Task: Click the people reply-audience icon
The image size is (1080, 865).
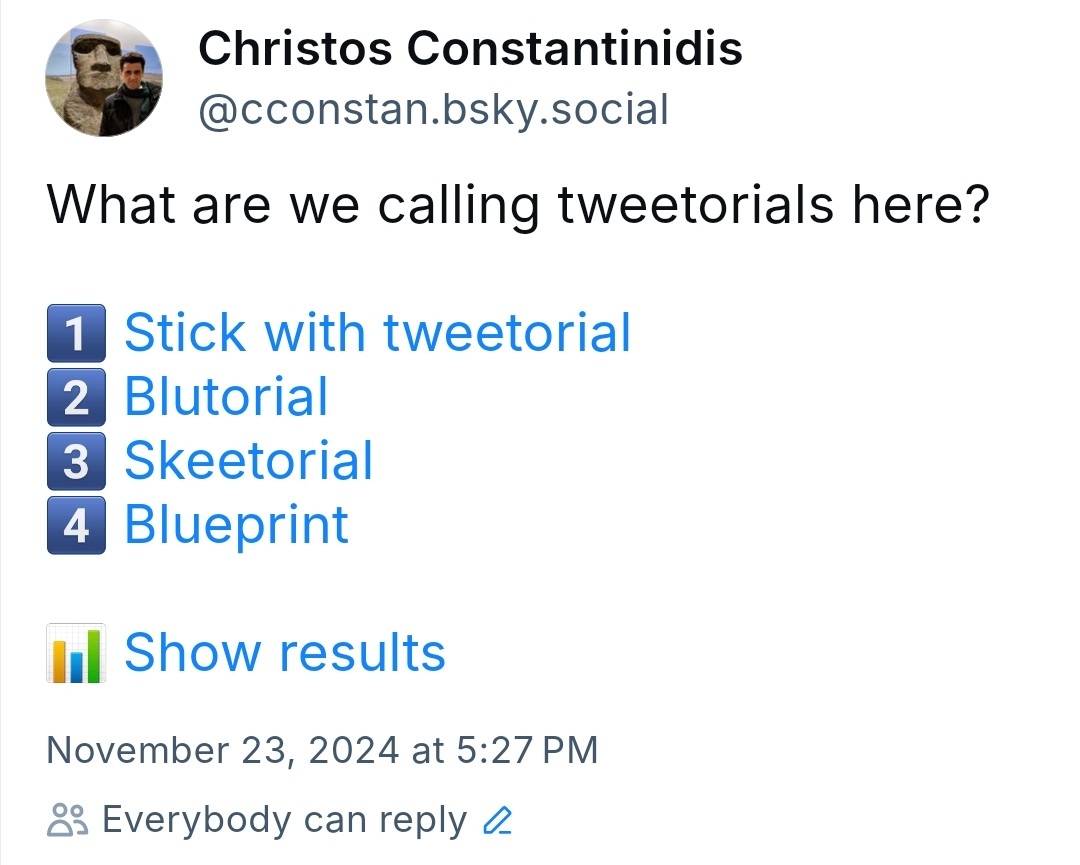Action: 67,820
